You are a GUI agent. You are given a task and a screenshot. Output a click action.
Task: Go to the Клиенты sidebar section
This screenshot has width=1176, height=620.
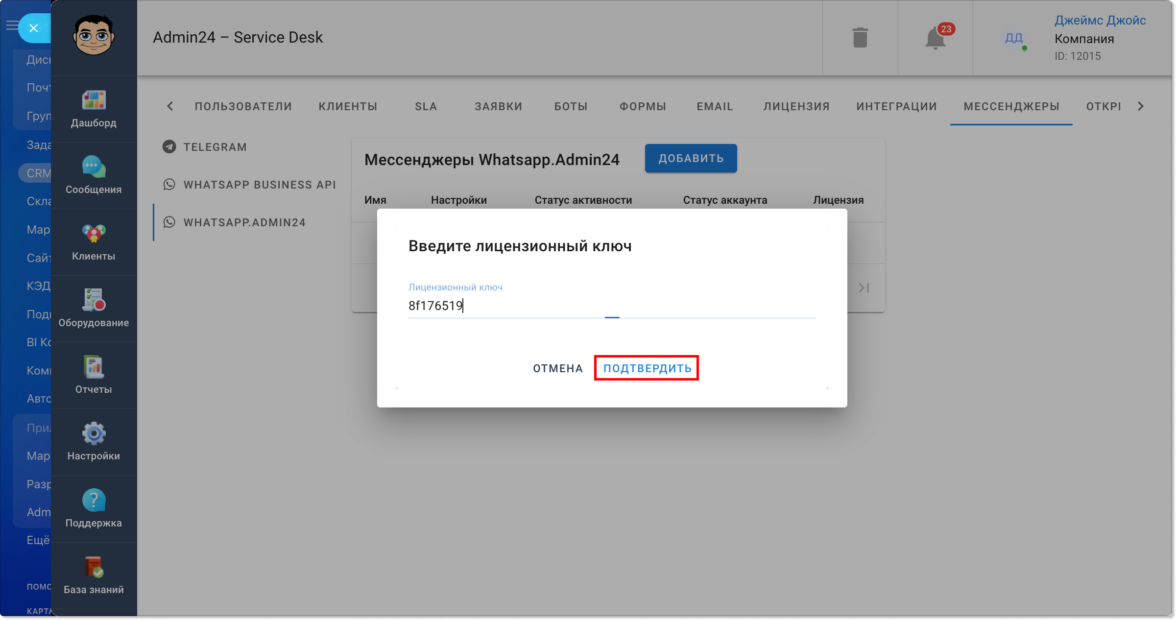pyautogui.click(x=93, y=241)
